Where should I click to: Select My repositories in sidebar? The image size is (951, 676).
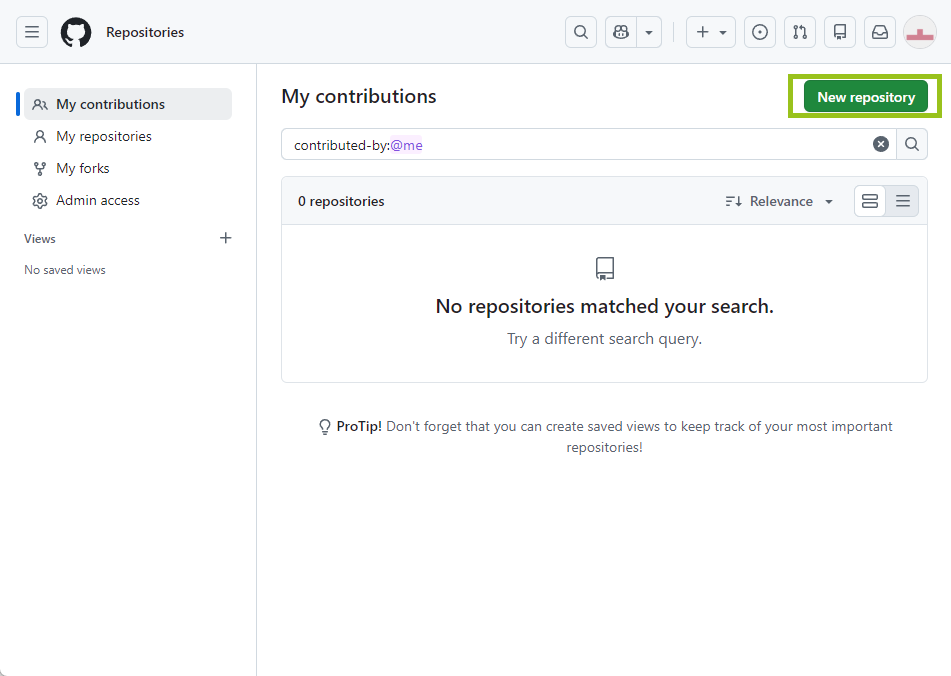[x=128, y=136]
